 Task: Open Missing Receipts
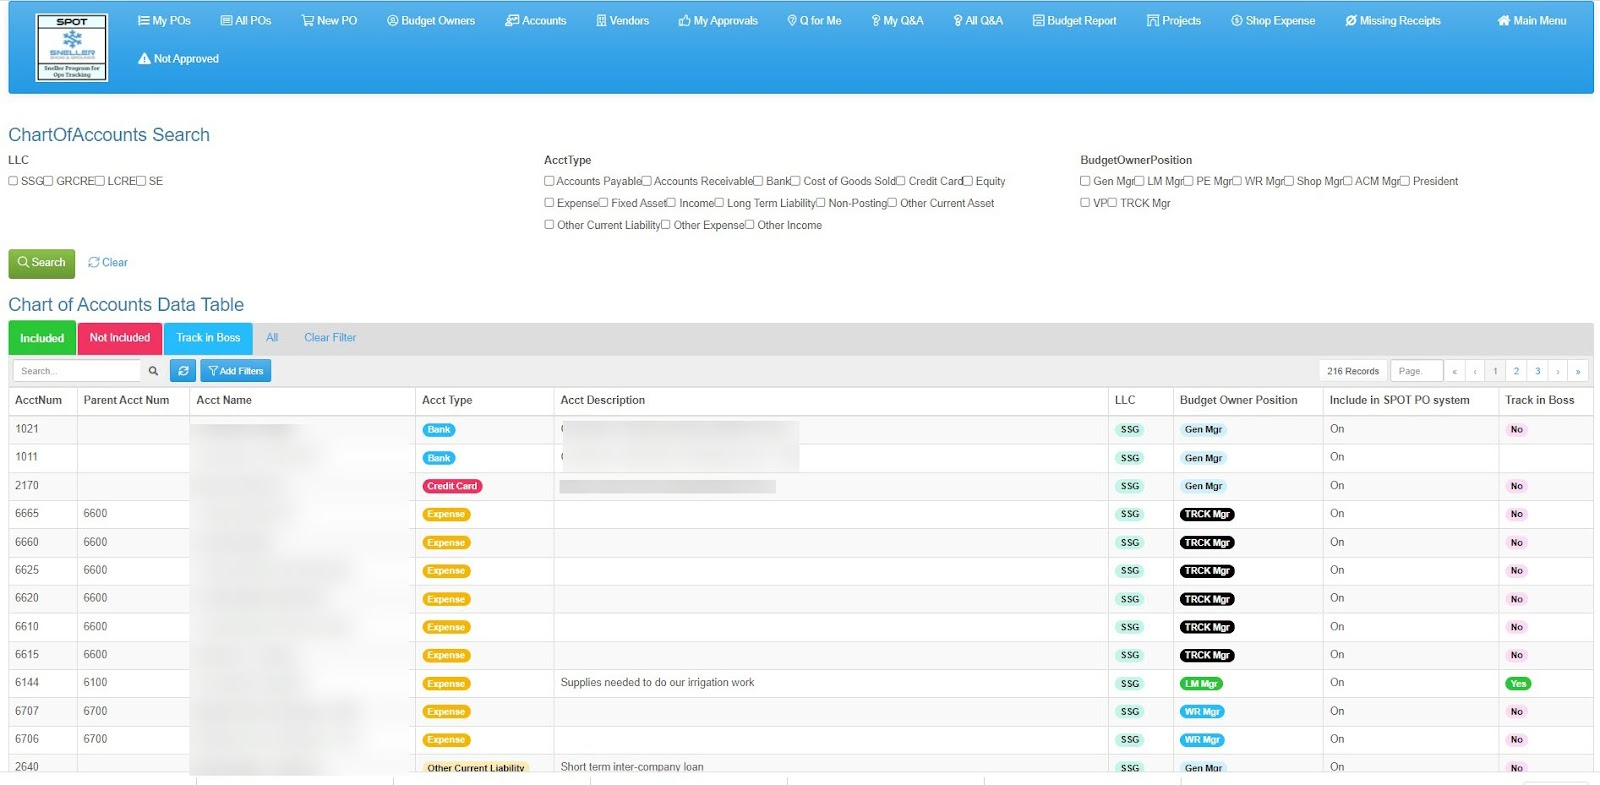click(1393, 21)
